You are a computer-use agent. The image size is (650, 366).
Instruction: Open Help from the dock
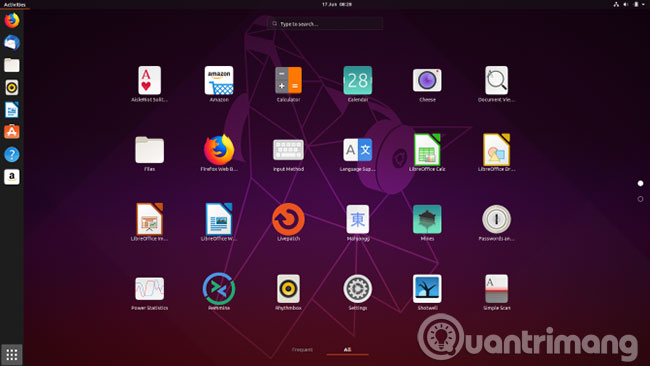pyautogui.click(x=12, y=155)
